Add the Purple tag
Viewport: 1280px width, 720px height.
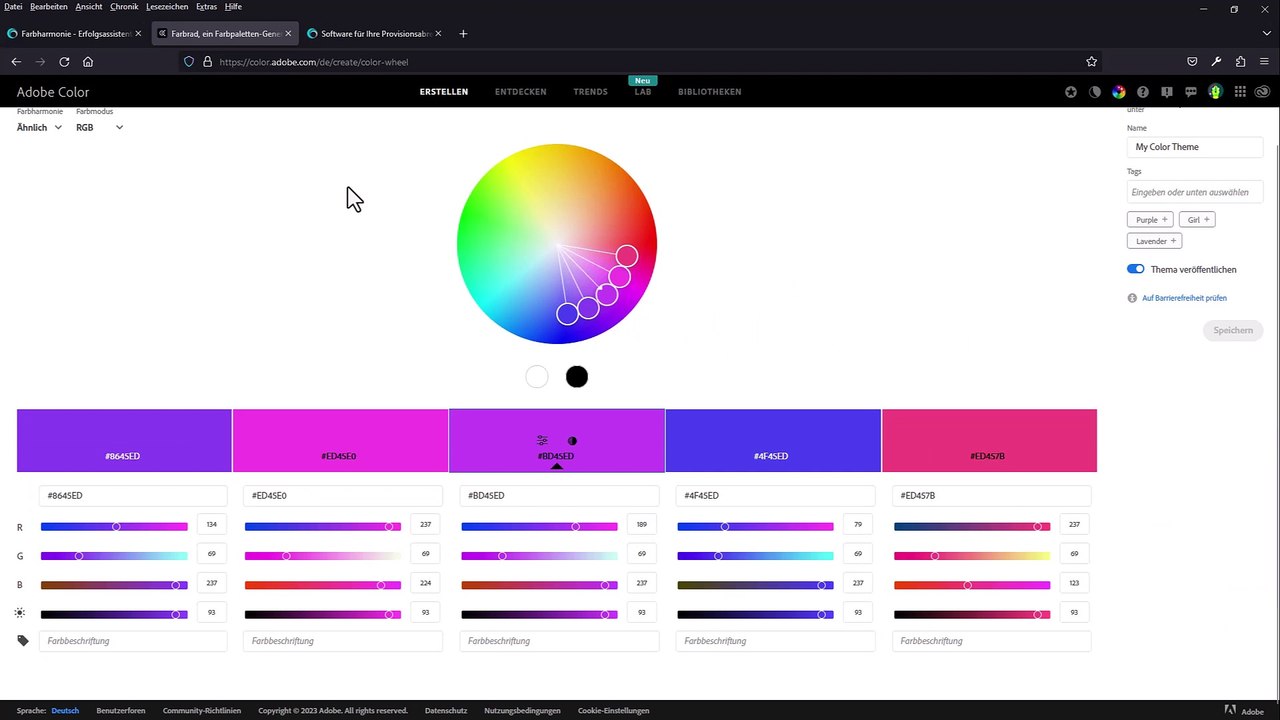[1150, 219]
